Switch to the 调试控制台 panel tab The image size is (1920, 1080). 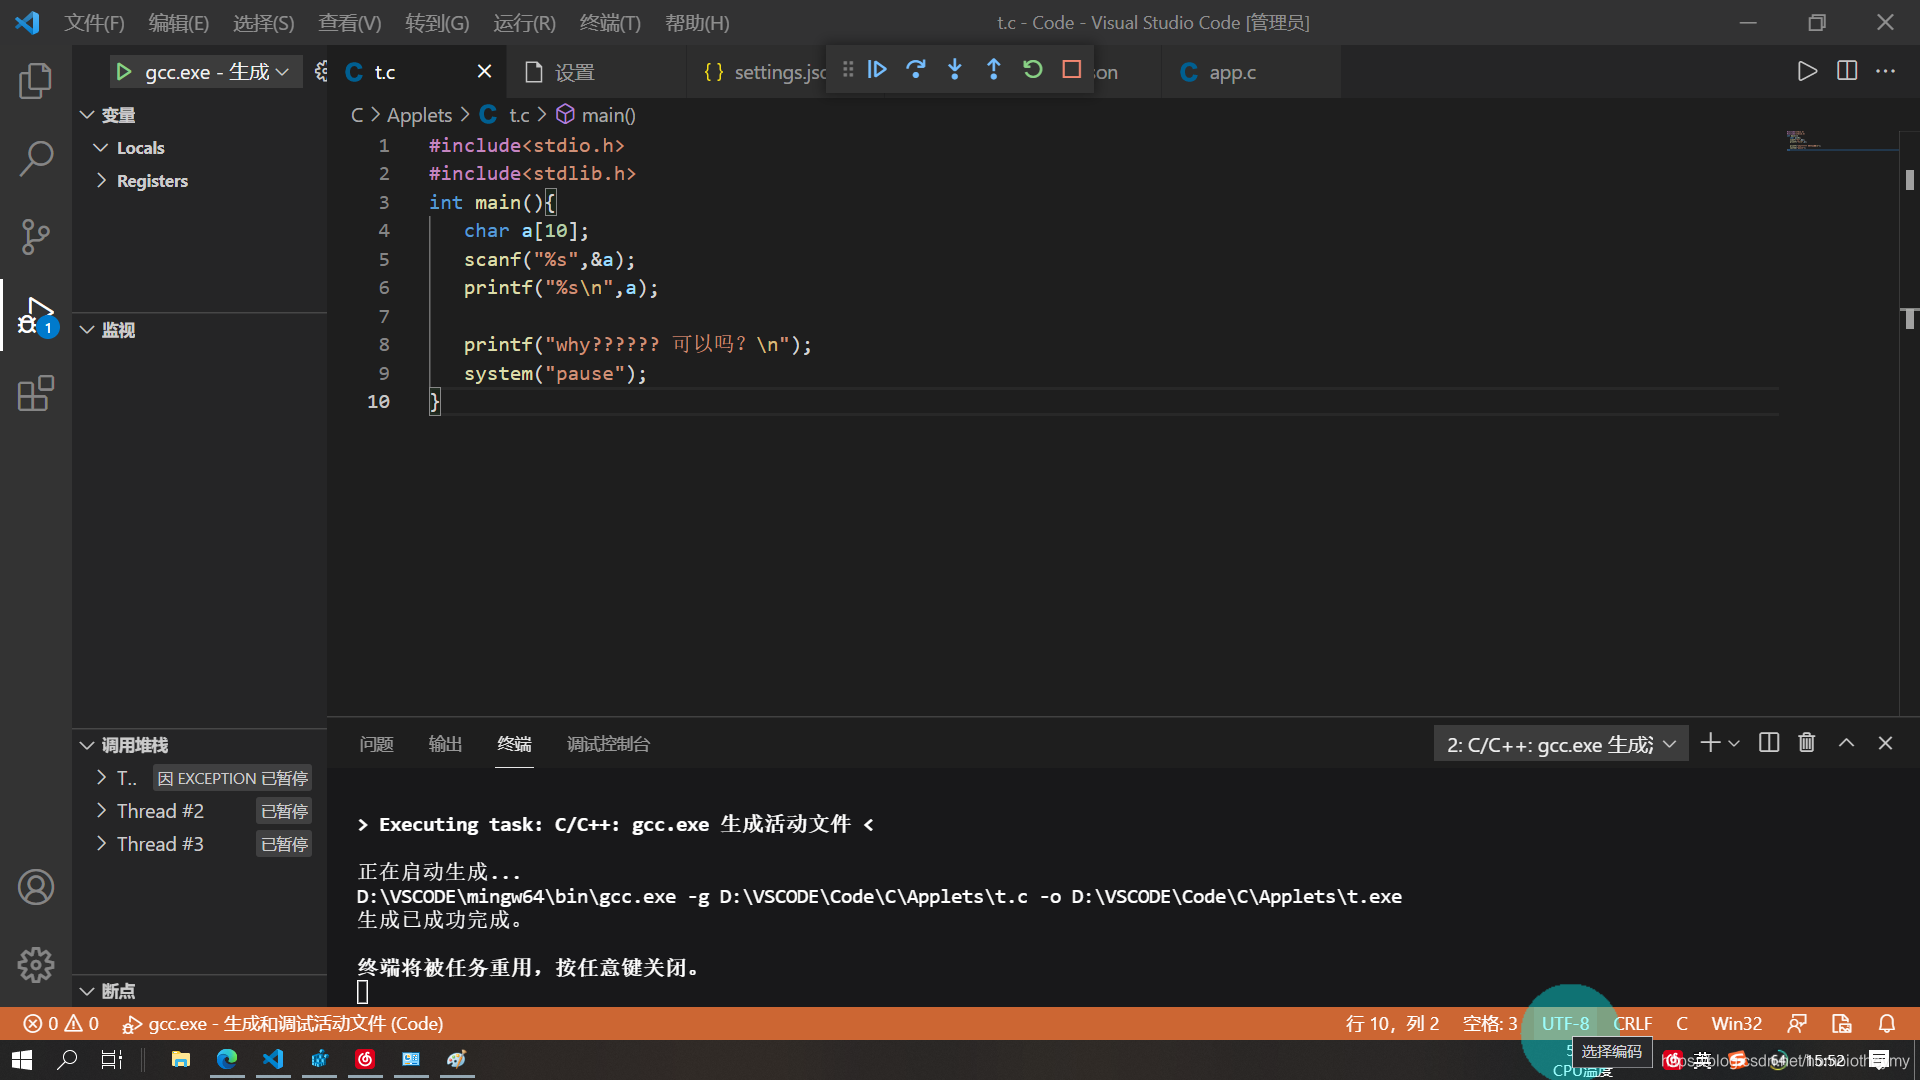pos(608,744)
